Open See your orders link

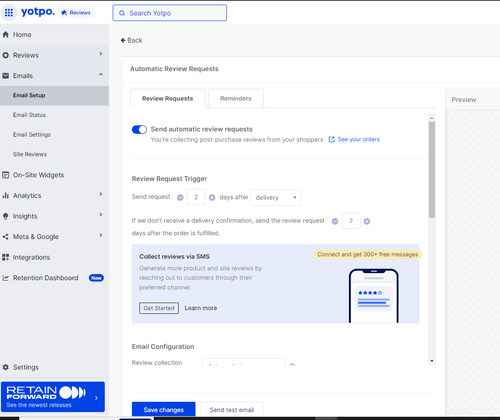tap(359, 139)
